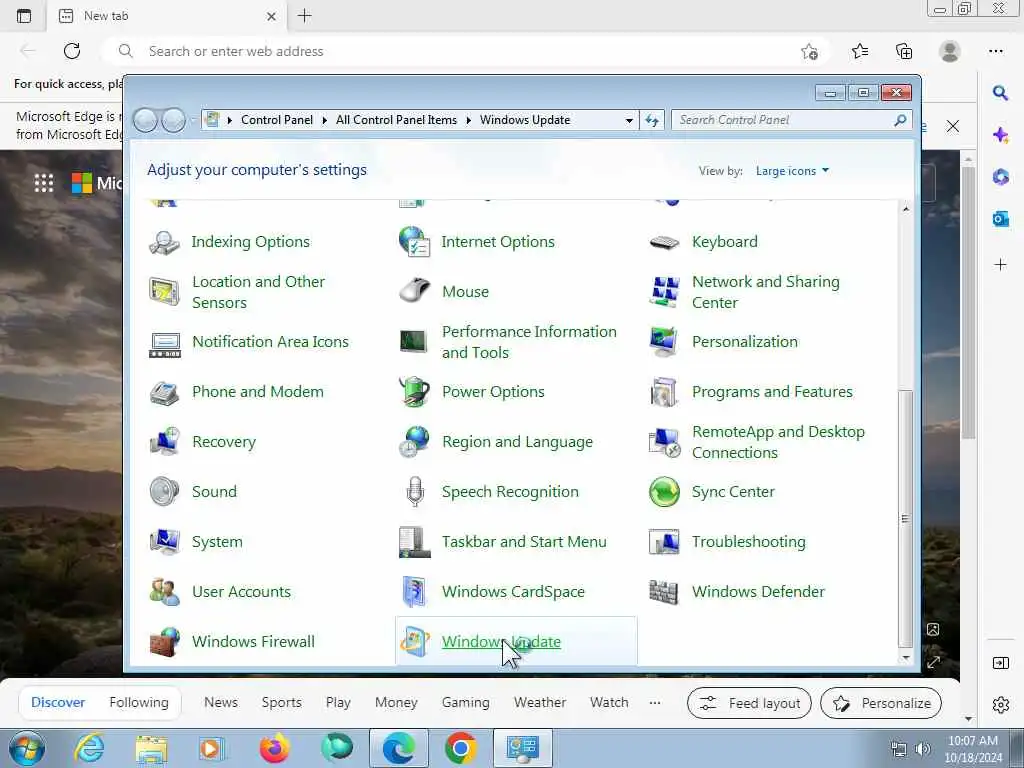Screen dimensions: 1024x768
Task: Open Network and Sharing Center icon
Action: 664,292
